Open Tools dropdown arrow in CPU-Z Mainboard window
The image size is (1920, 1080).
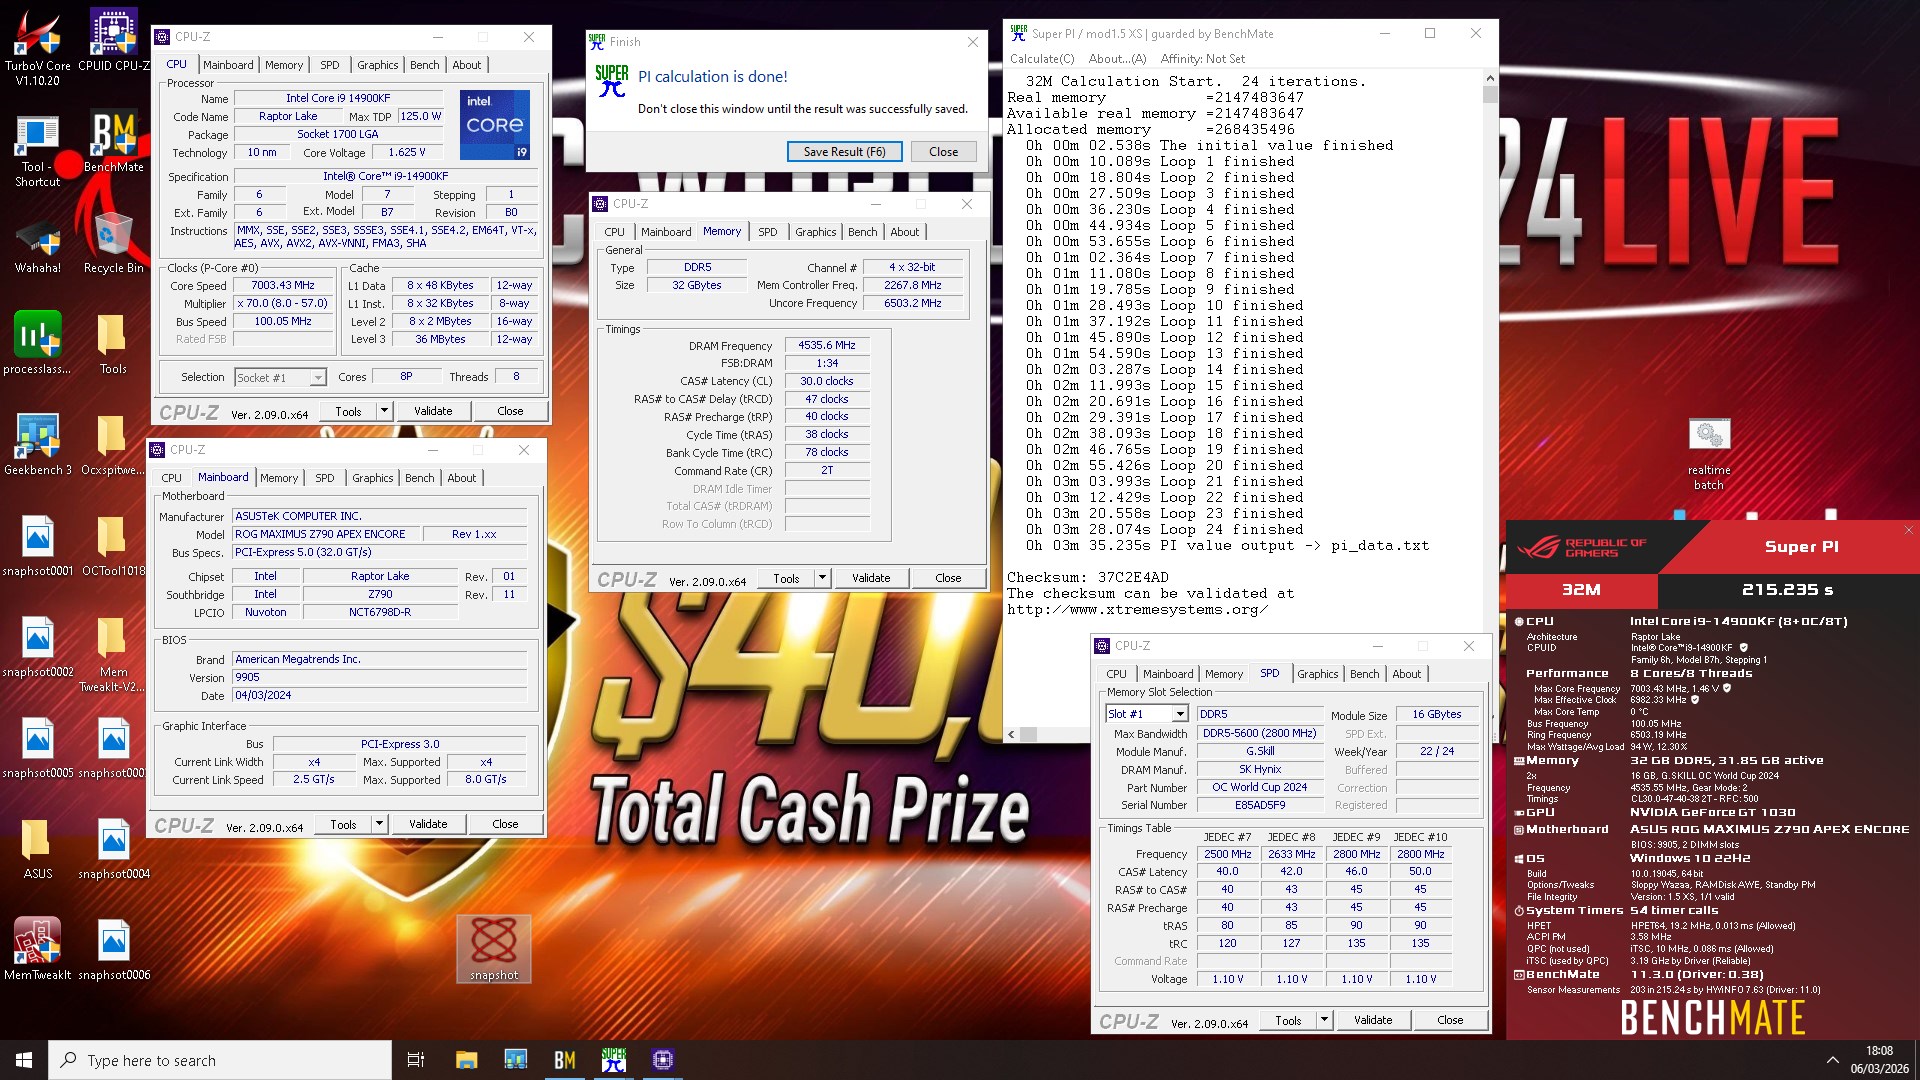click(378, 824)
